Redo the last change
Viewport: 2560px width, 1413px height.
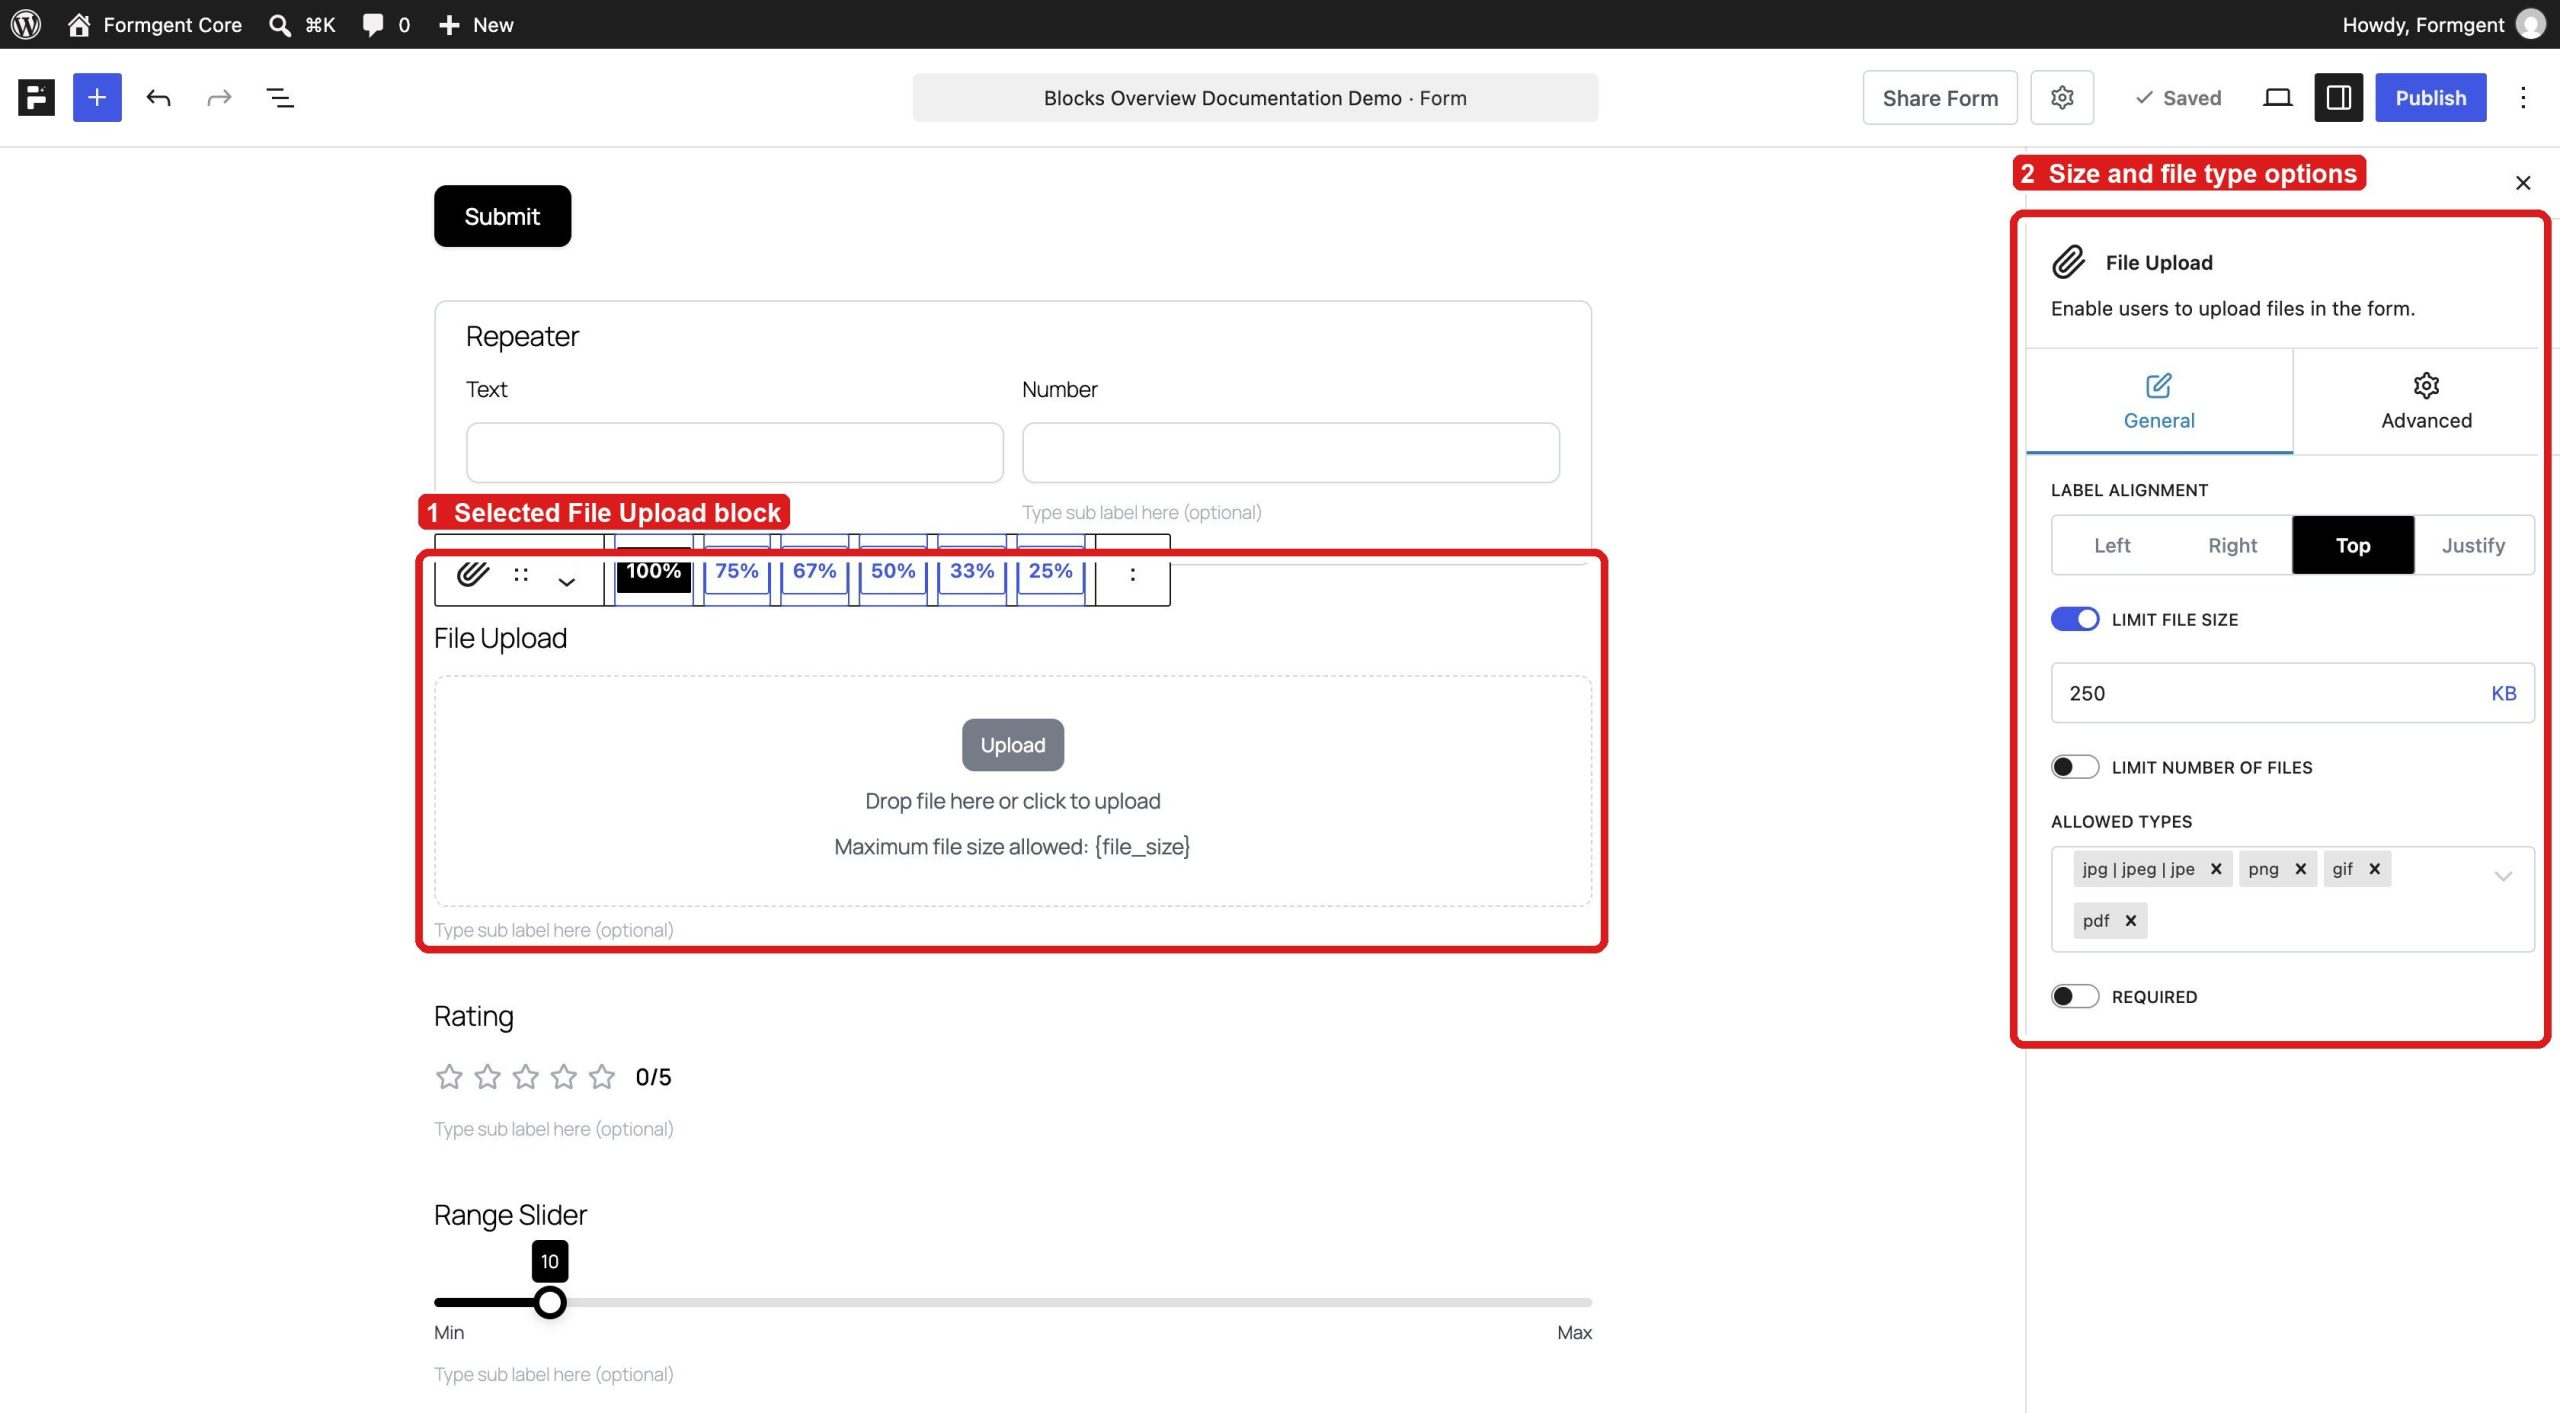point(219,97)
